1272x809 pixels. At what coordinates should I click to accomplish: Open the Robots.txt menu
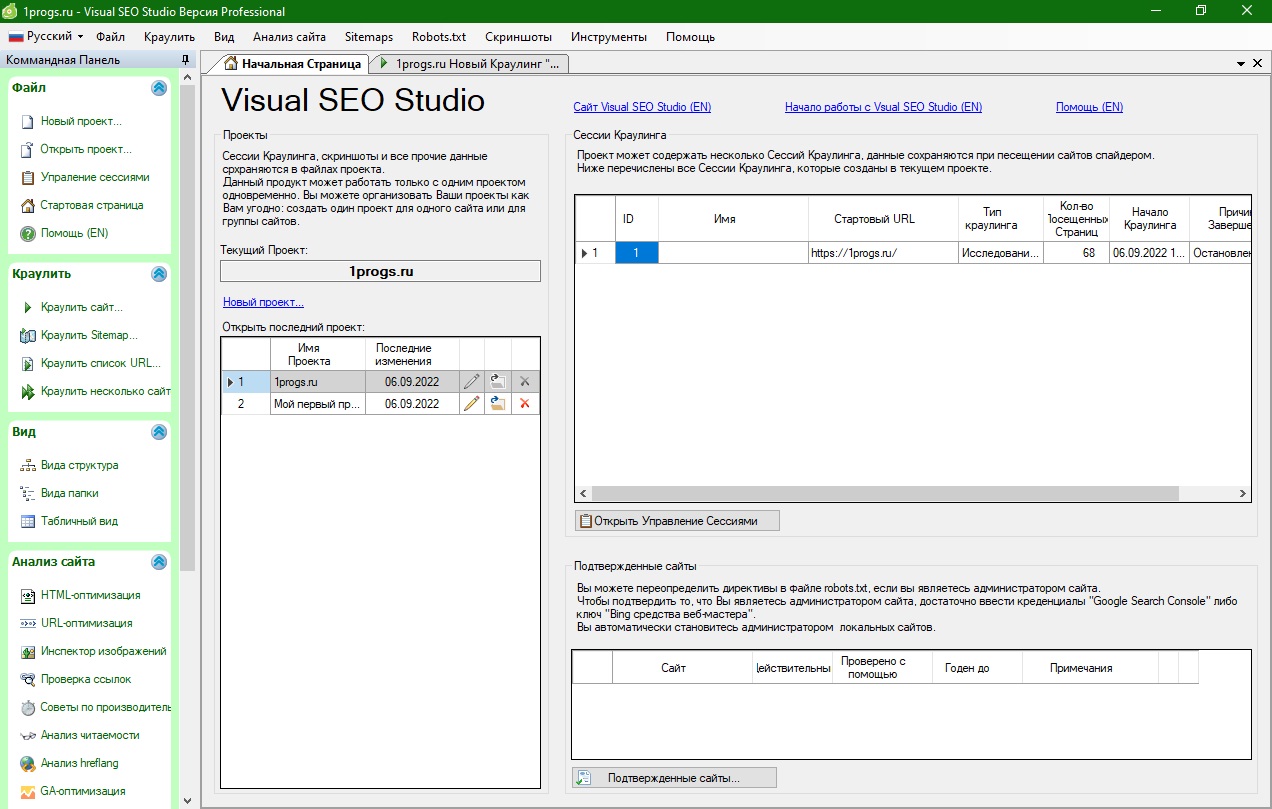point(439,37)
